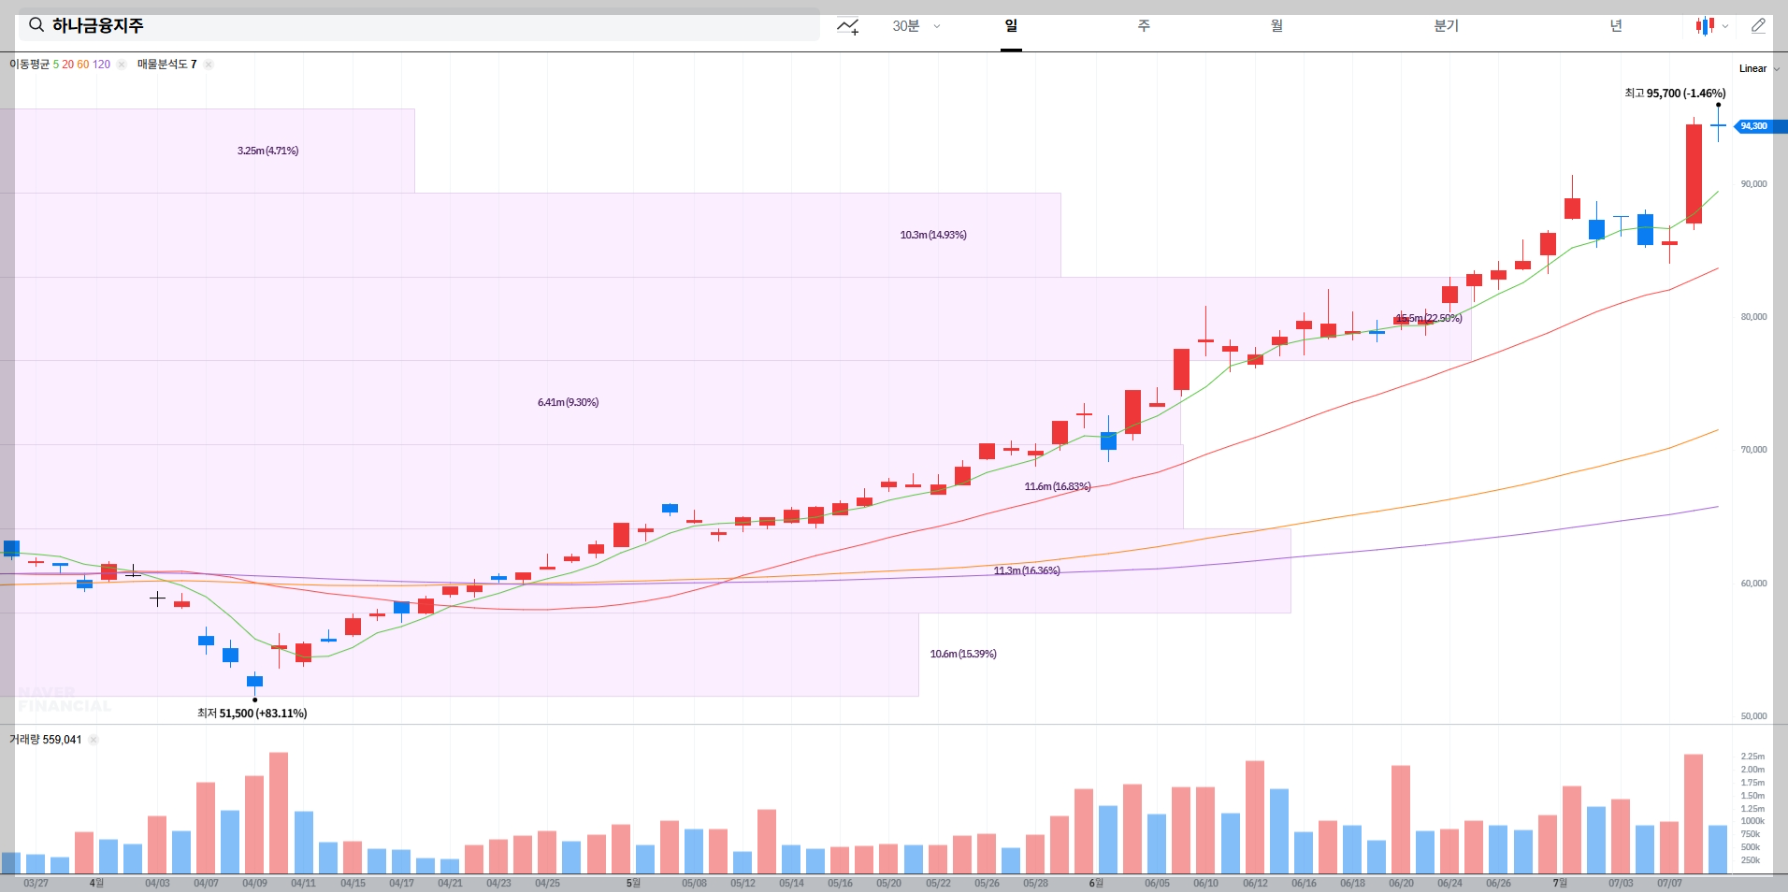Open 이동평균 indicator settings label
Image resolution: width=1788 pixels, height=892 pixels.
(29, 64)
